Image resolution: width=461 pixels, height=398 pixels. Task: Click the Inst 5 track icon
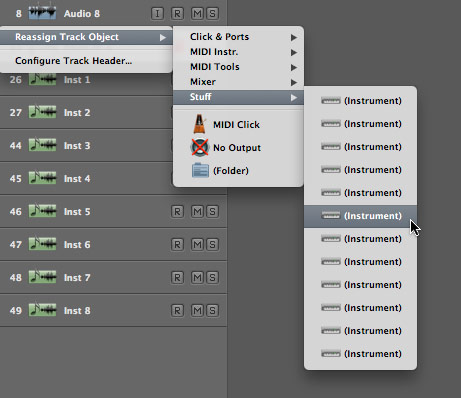point(42,211)
